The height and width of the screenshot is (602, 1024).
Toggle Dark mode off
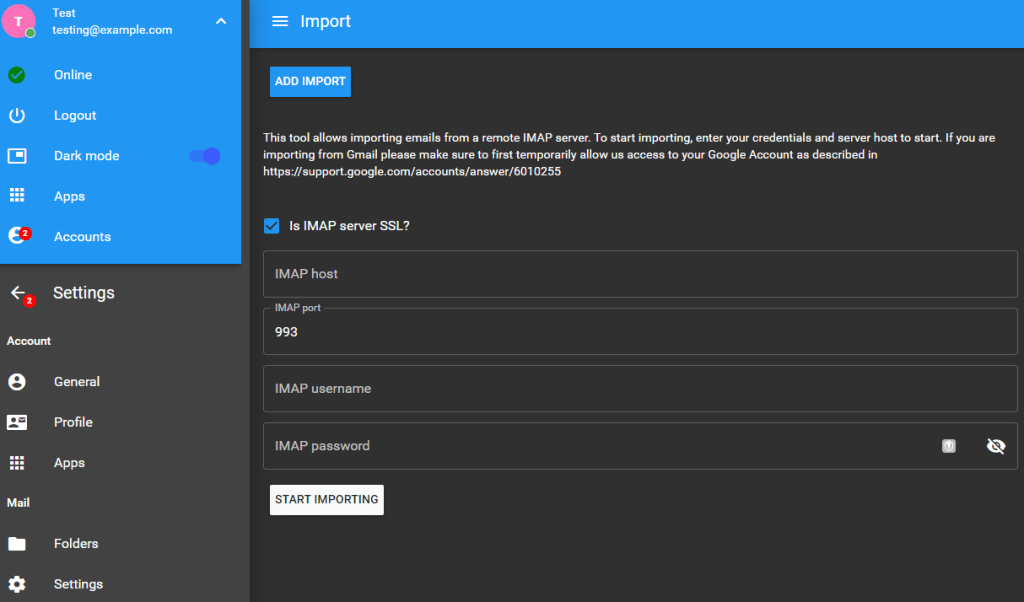tap(203, 156)
